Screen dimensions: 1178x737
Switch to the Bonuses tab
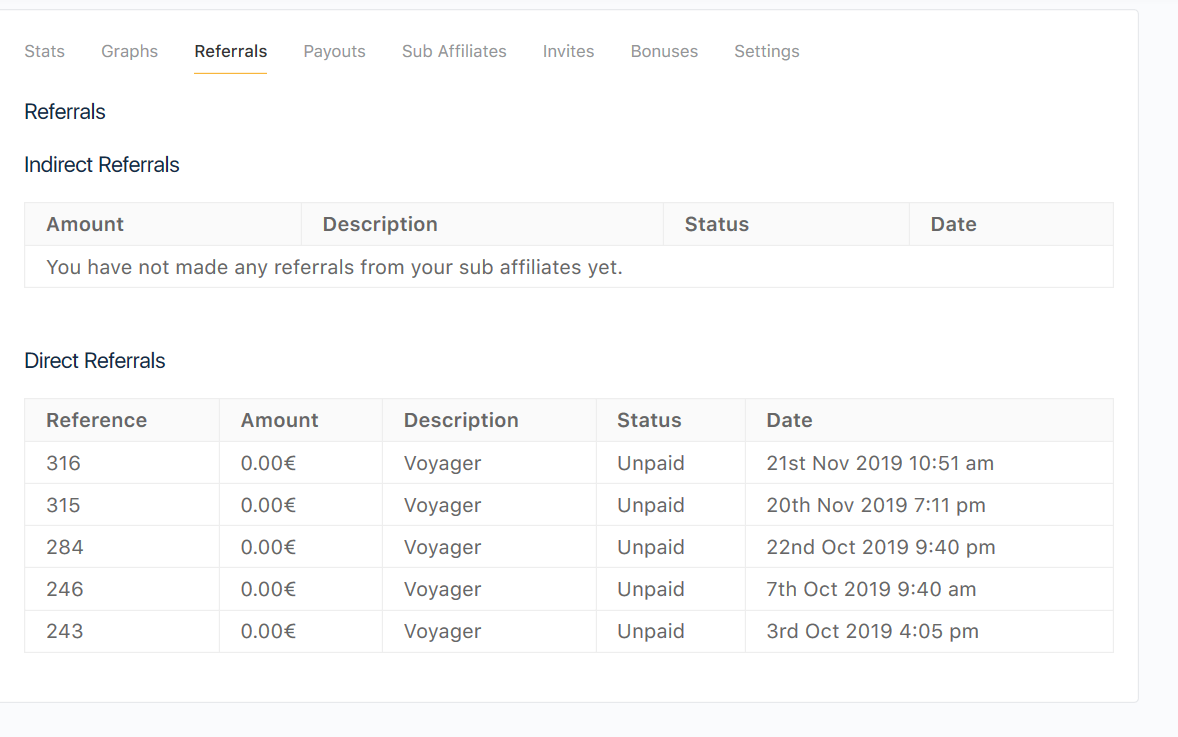tap(664, 51)
